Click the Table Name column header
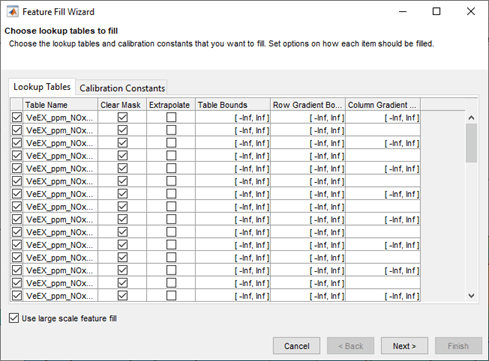The width and height of the screenshot is (489, 361). [60, 105]
